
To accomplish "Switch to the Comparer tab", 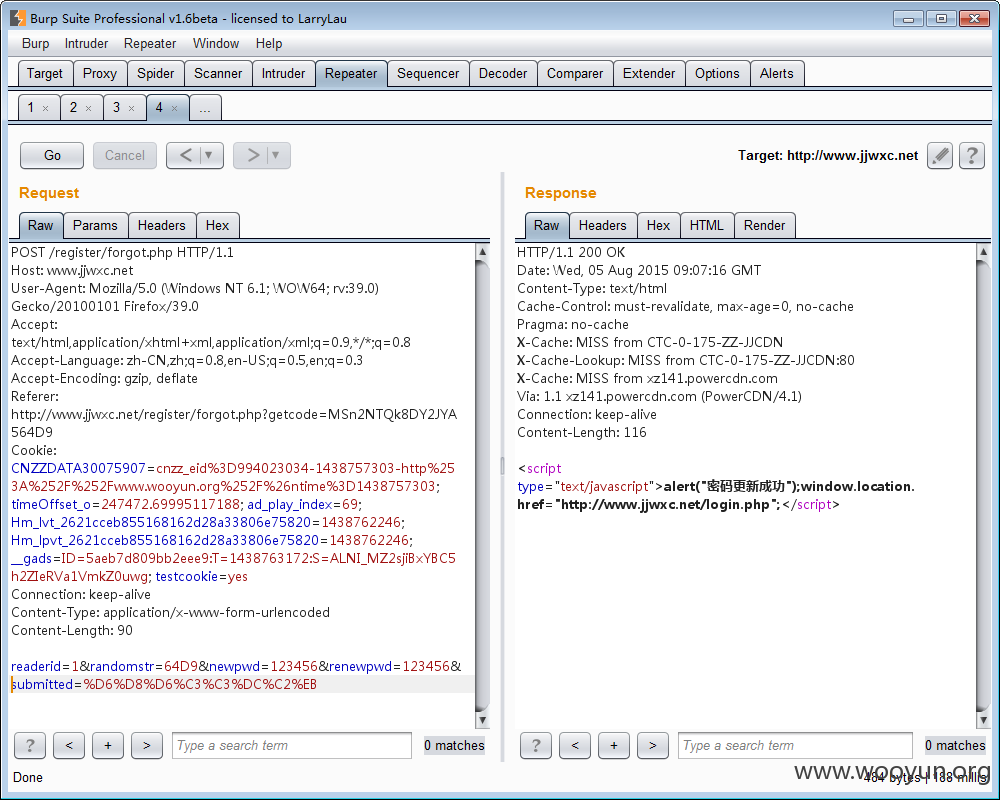I will click(x=575, y=73).
